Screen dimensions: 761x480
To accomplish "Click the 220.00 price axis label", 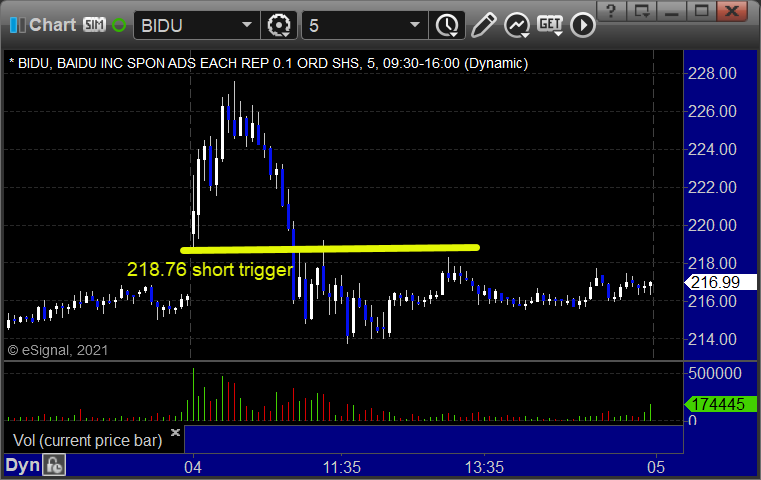I will [x=712, y=225].
